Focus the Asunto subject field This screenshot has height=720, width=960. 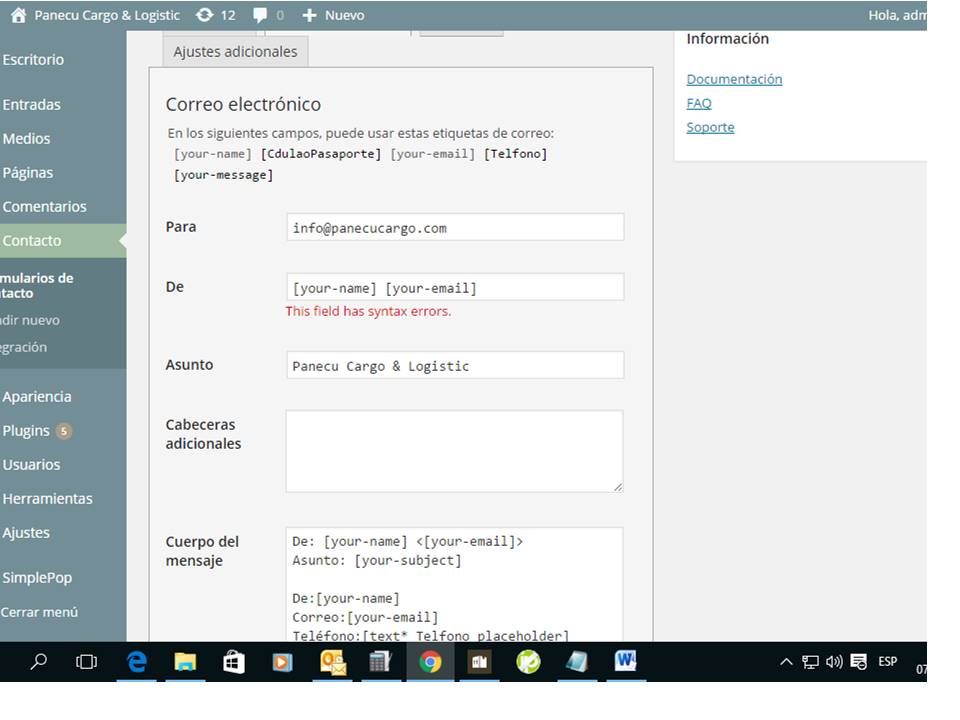tap(455, 366)
